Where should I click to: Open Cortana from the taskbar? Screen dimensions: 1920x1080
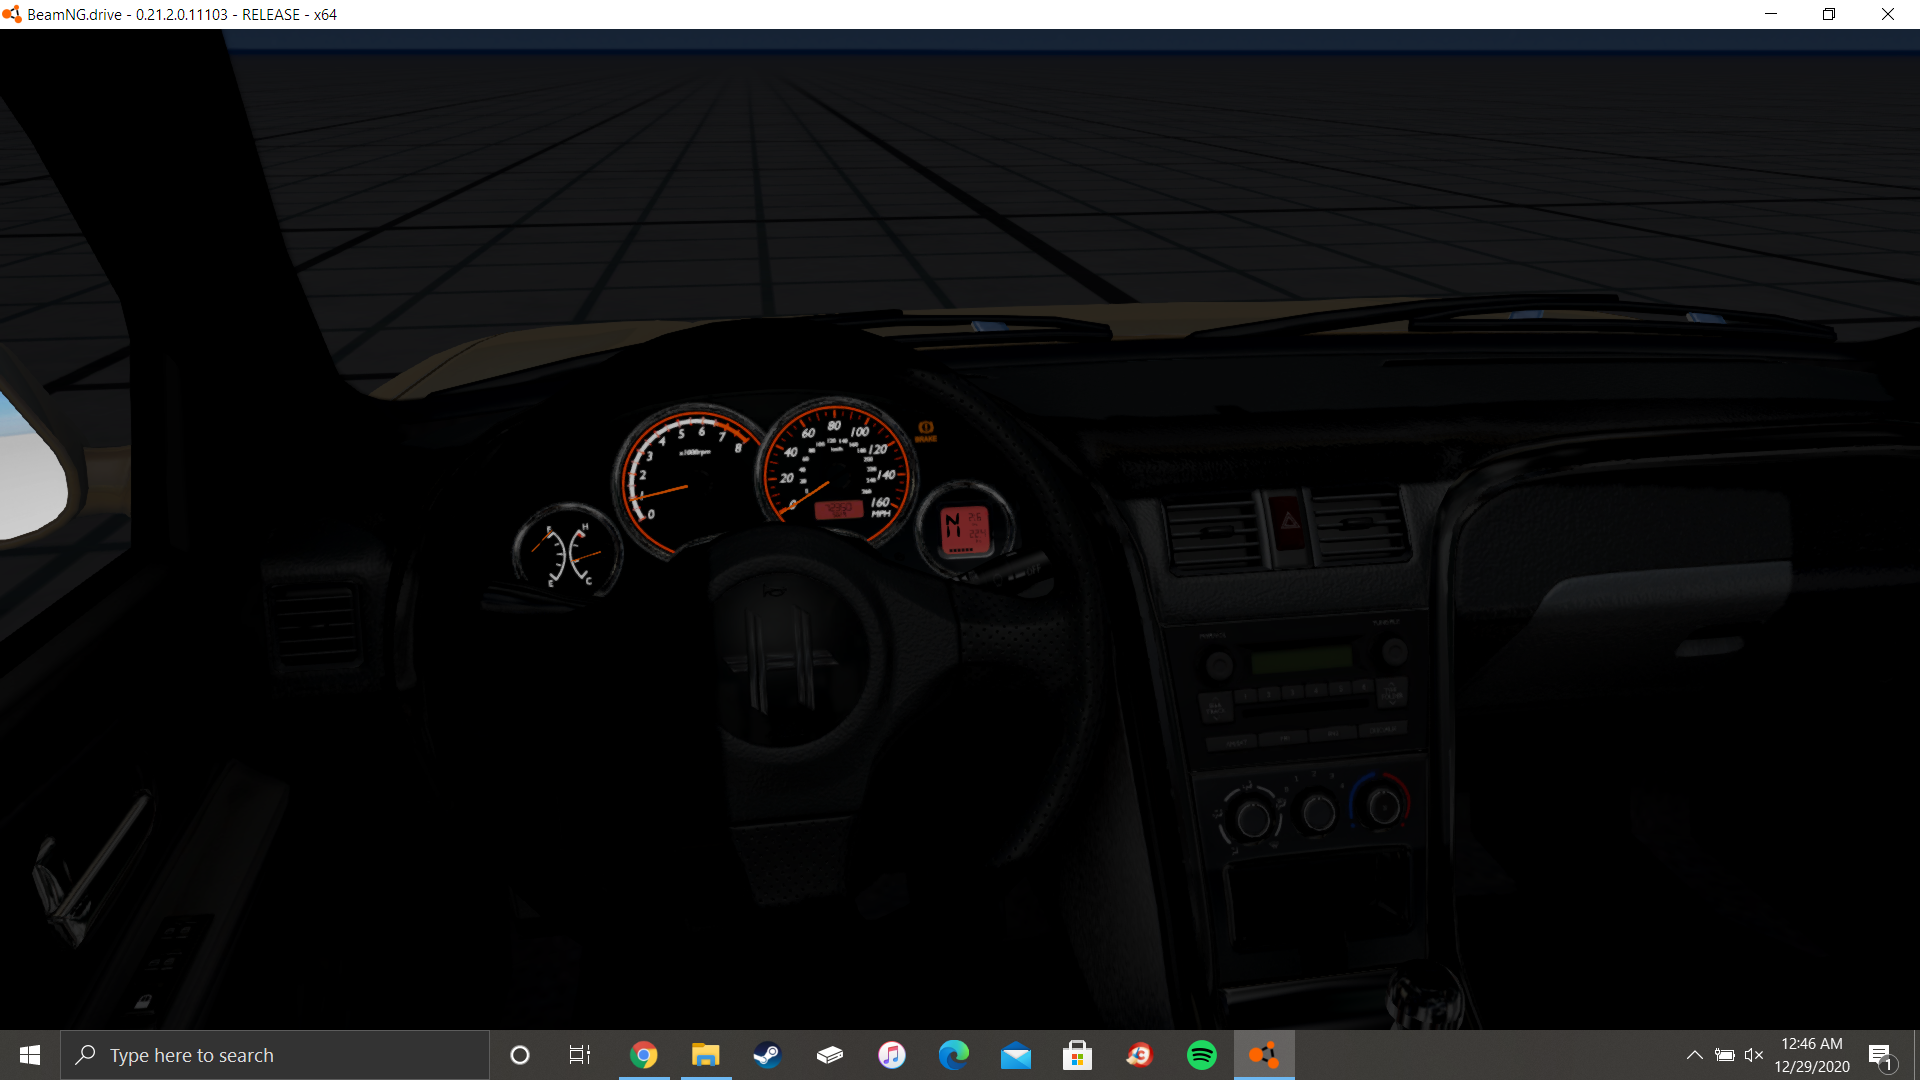click(520, 1055)
